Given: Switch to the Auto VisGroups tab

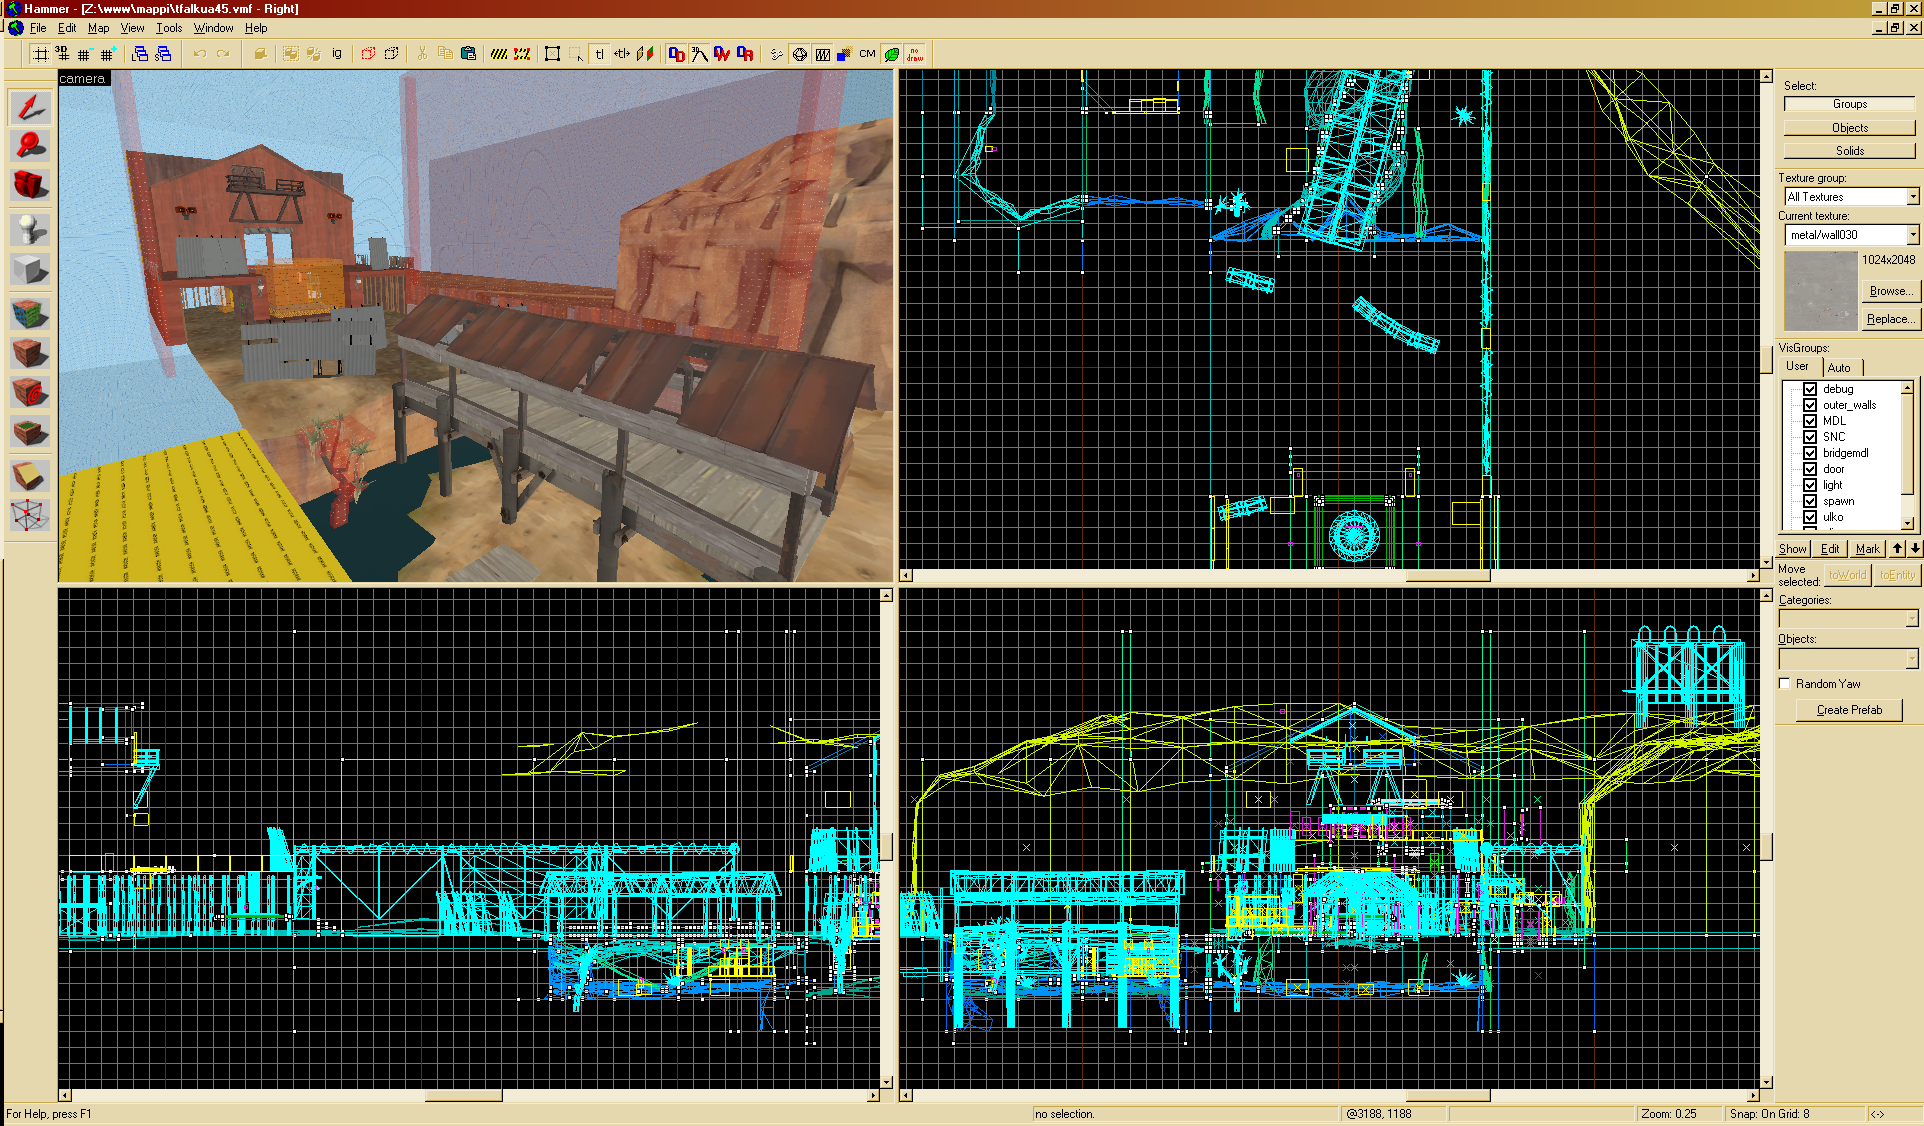Looking at the screenshot, I should 1839,367.
